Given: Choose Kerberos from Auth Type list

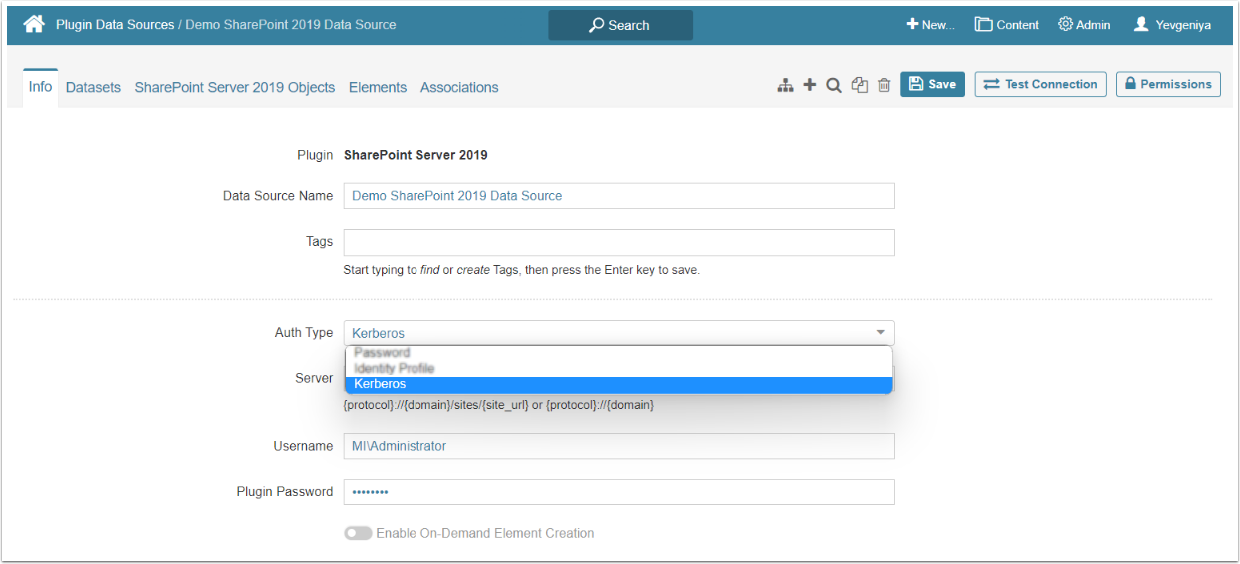Looking at the screenshot, I should 618,385.
